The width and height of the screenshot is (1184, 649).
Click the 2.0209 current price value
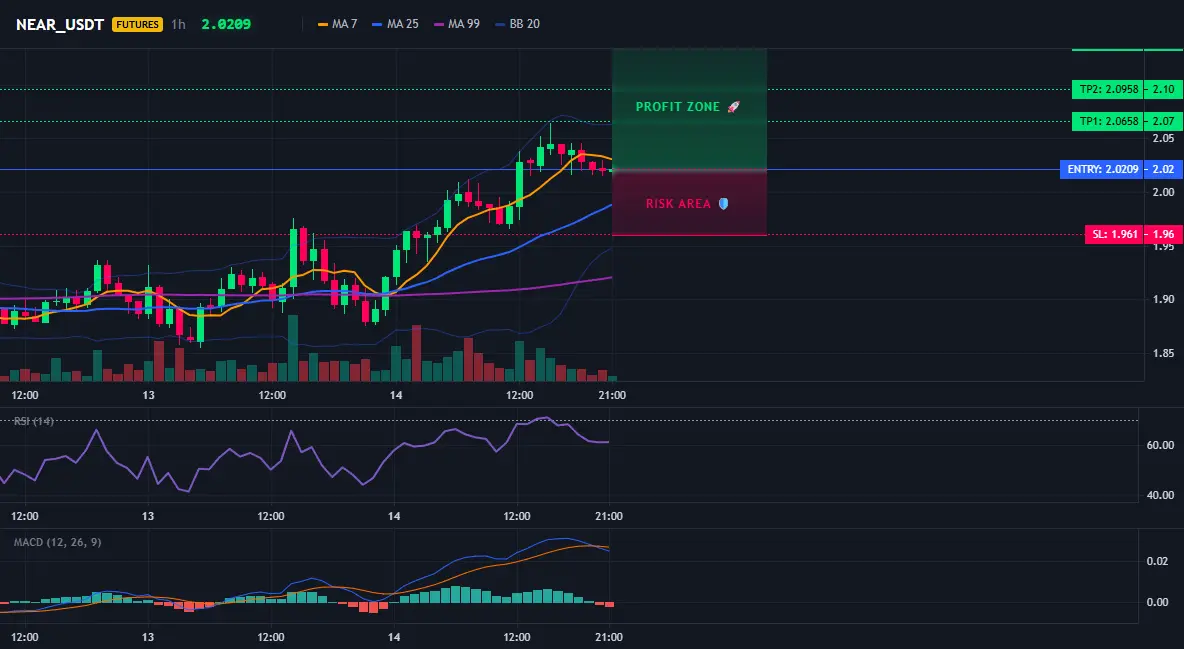point(226,24)
